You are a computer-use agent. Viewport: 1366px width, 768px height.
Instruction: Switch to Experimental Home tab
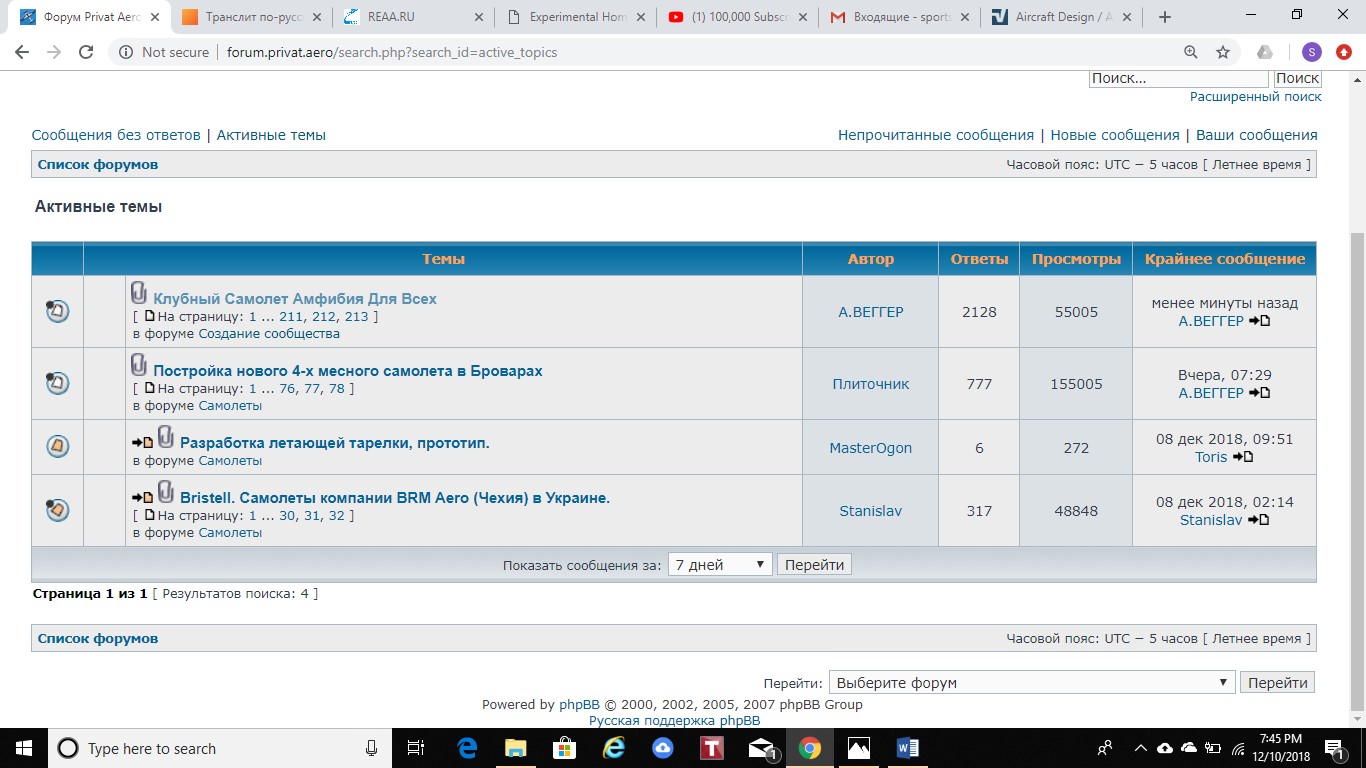pyautogui.click(x=577, y=17)
